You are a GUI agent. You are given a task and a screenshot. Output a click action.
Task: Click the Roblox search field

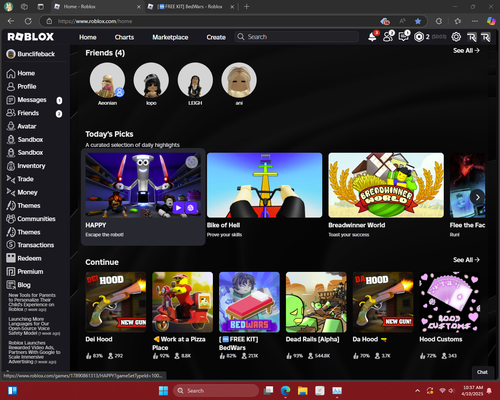pyautogui.click(x=297, y=37)
